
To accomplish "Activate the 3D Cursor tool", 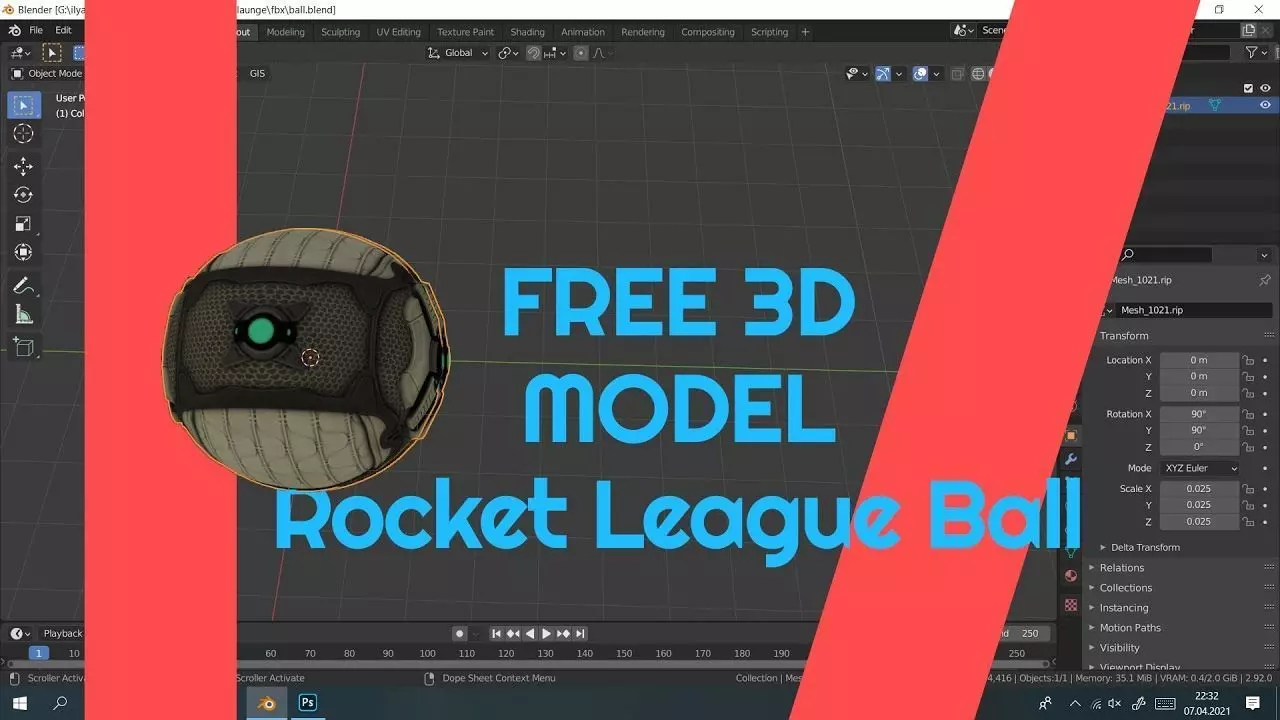I will pos(24,134).
